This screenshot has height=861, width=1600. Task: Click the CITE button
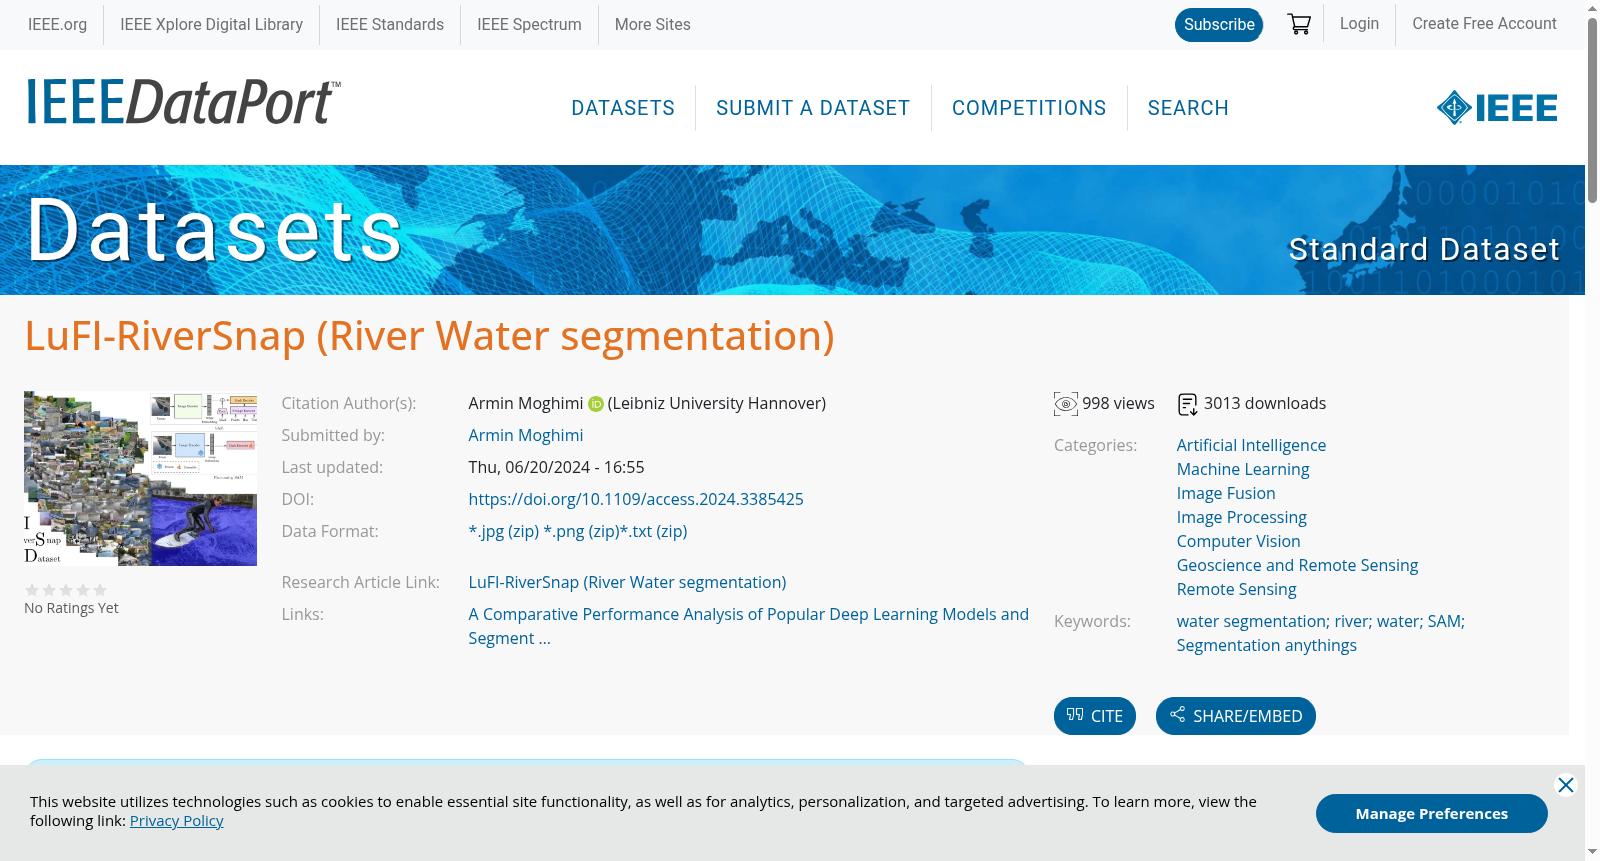(1095, 716)
